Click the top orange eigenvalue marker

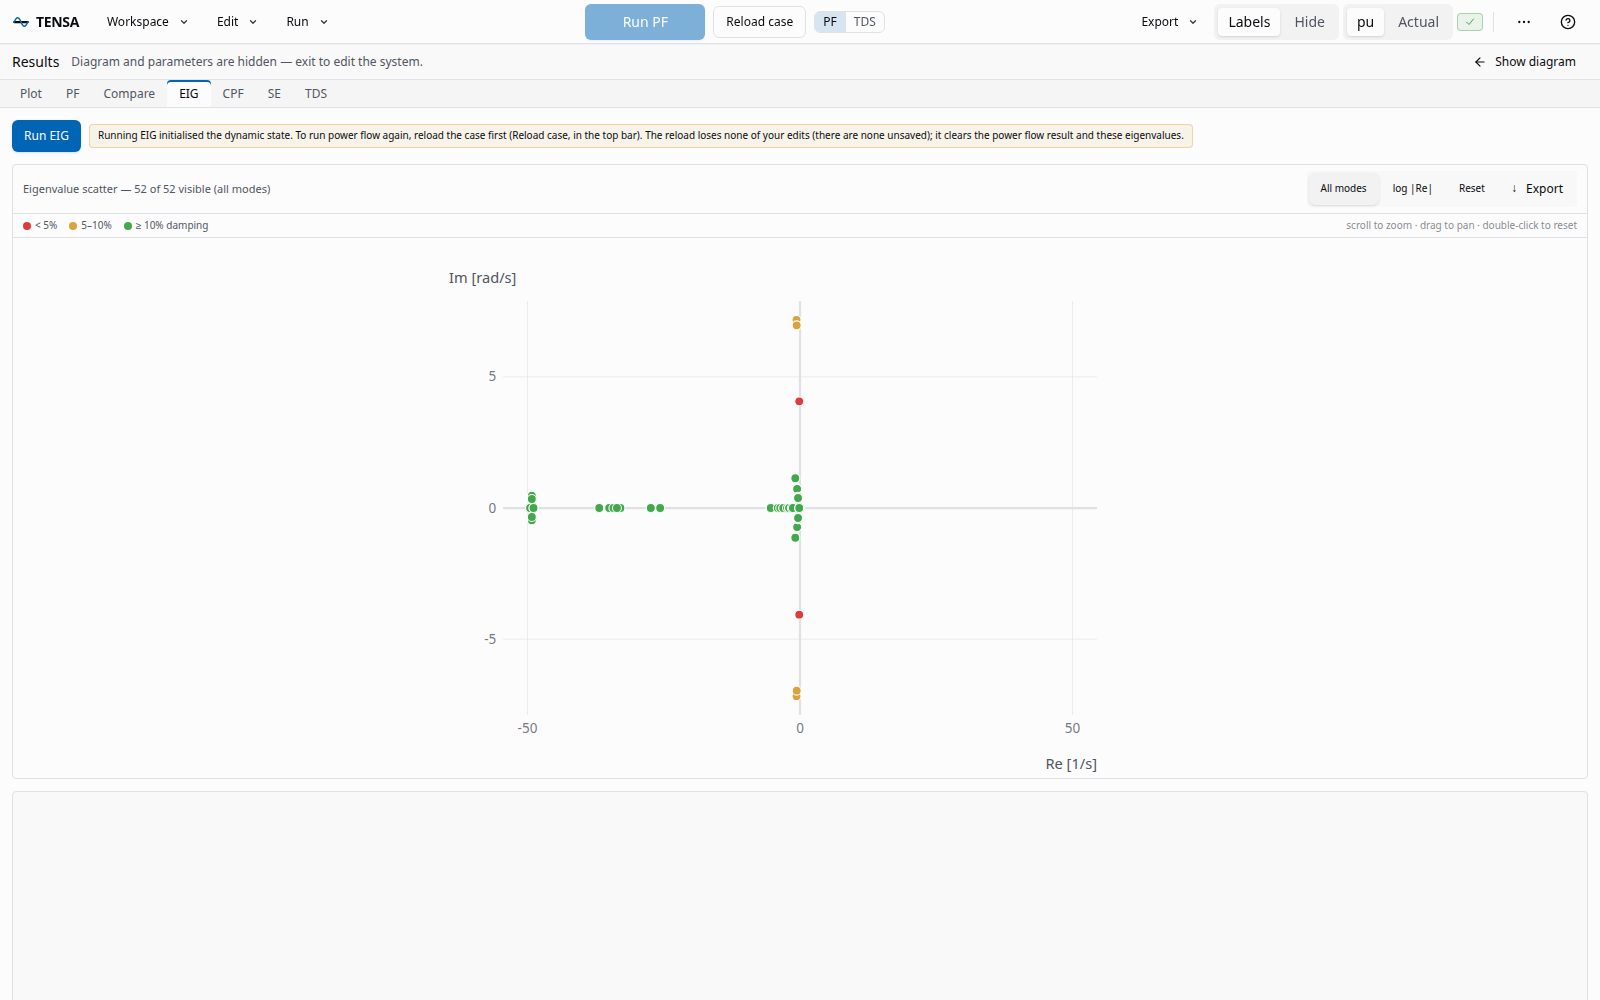[x=796, y=321]
